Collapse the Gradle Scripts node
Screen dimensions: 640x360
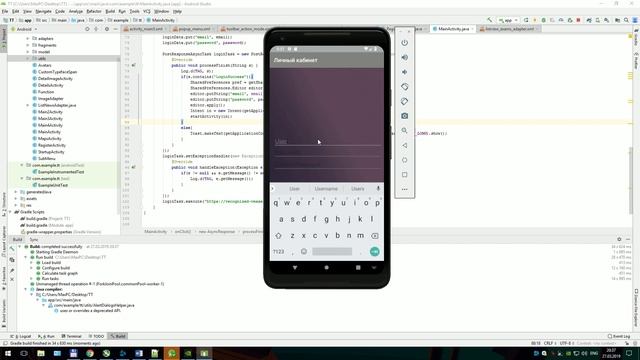pos(10,212)
